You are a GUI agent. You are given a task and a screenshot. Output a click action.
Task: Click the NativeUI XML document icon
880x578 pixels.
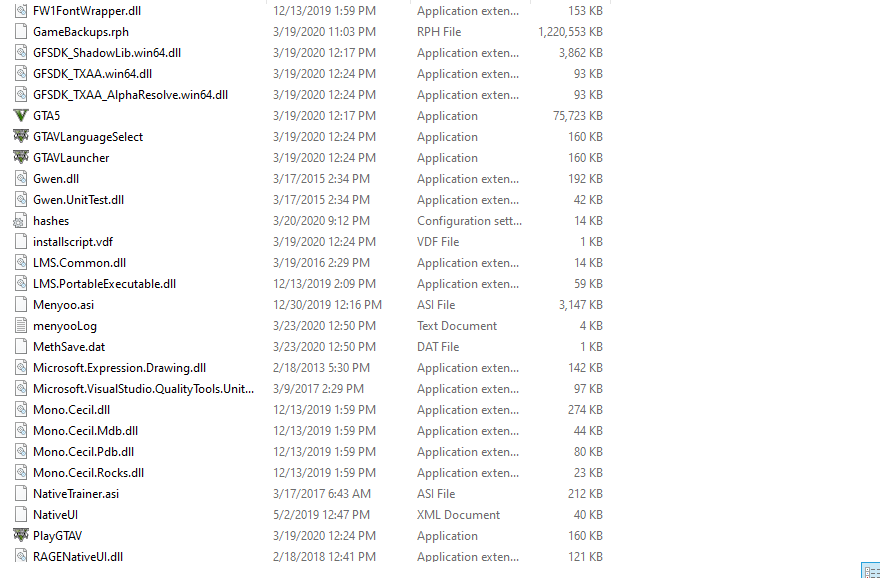coord(21,515)
